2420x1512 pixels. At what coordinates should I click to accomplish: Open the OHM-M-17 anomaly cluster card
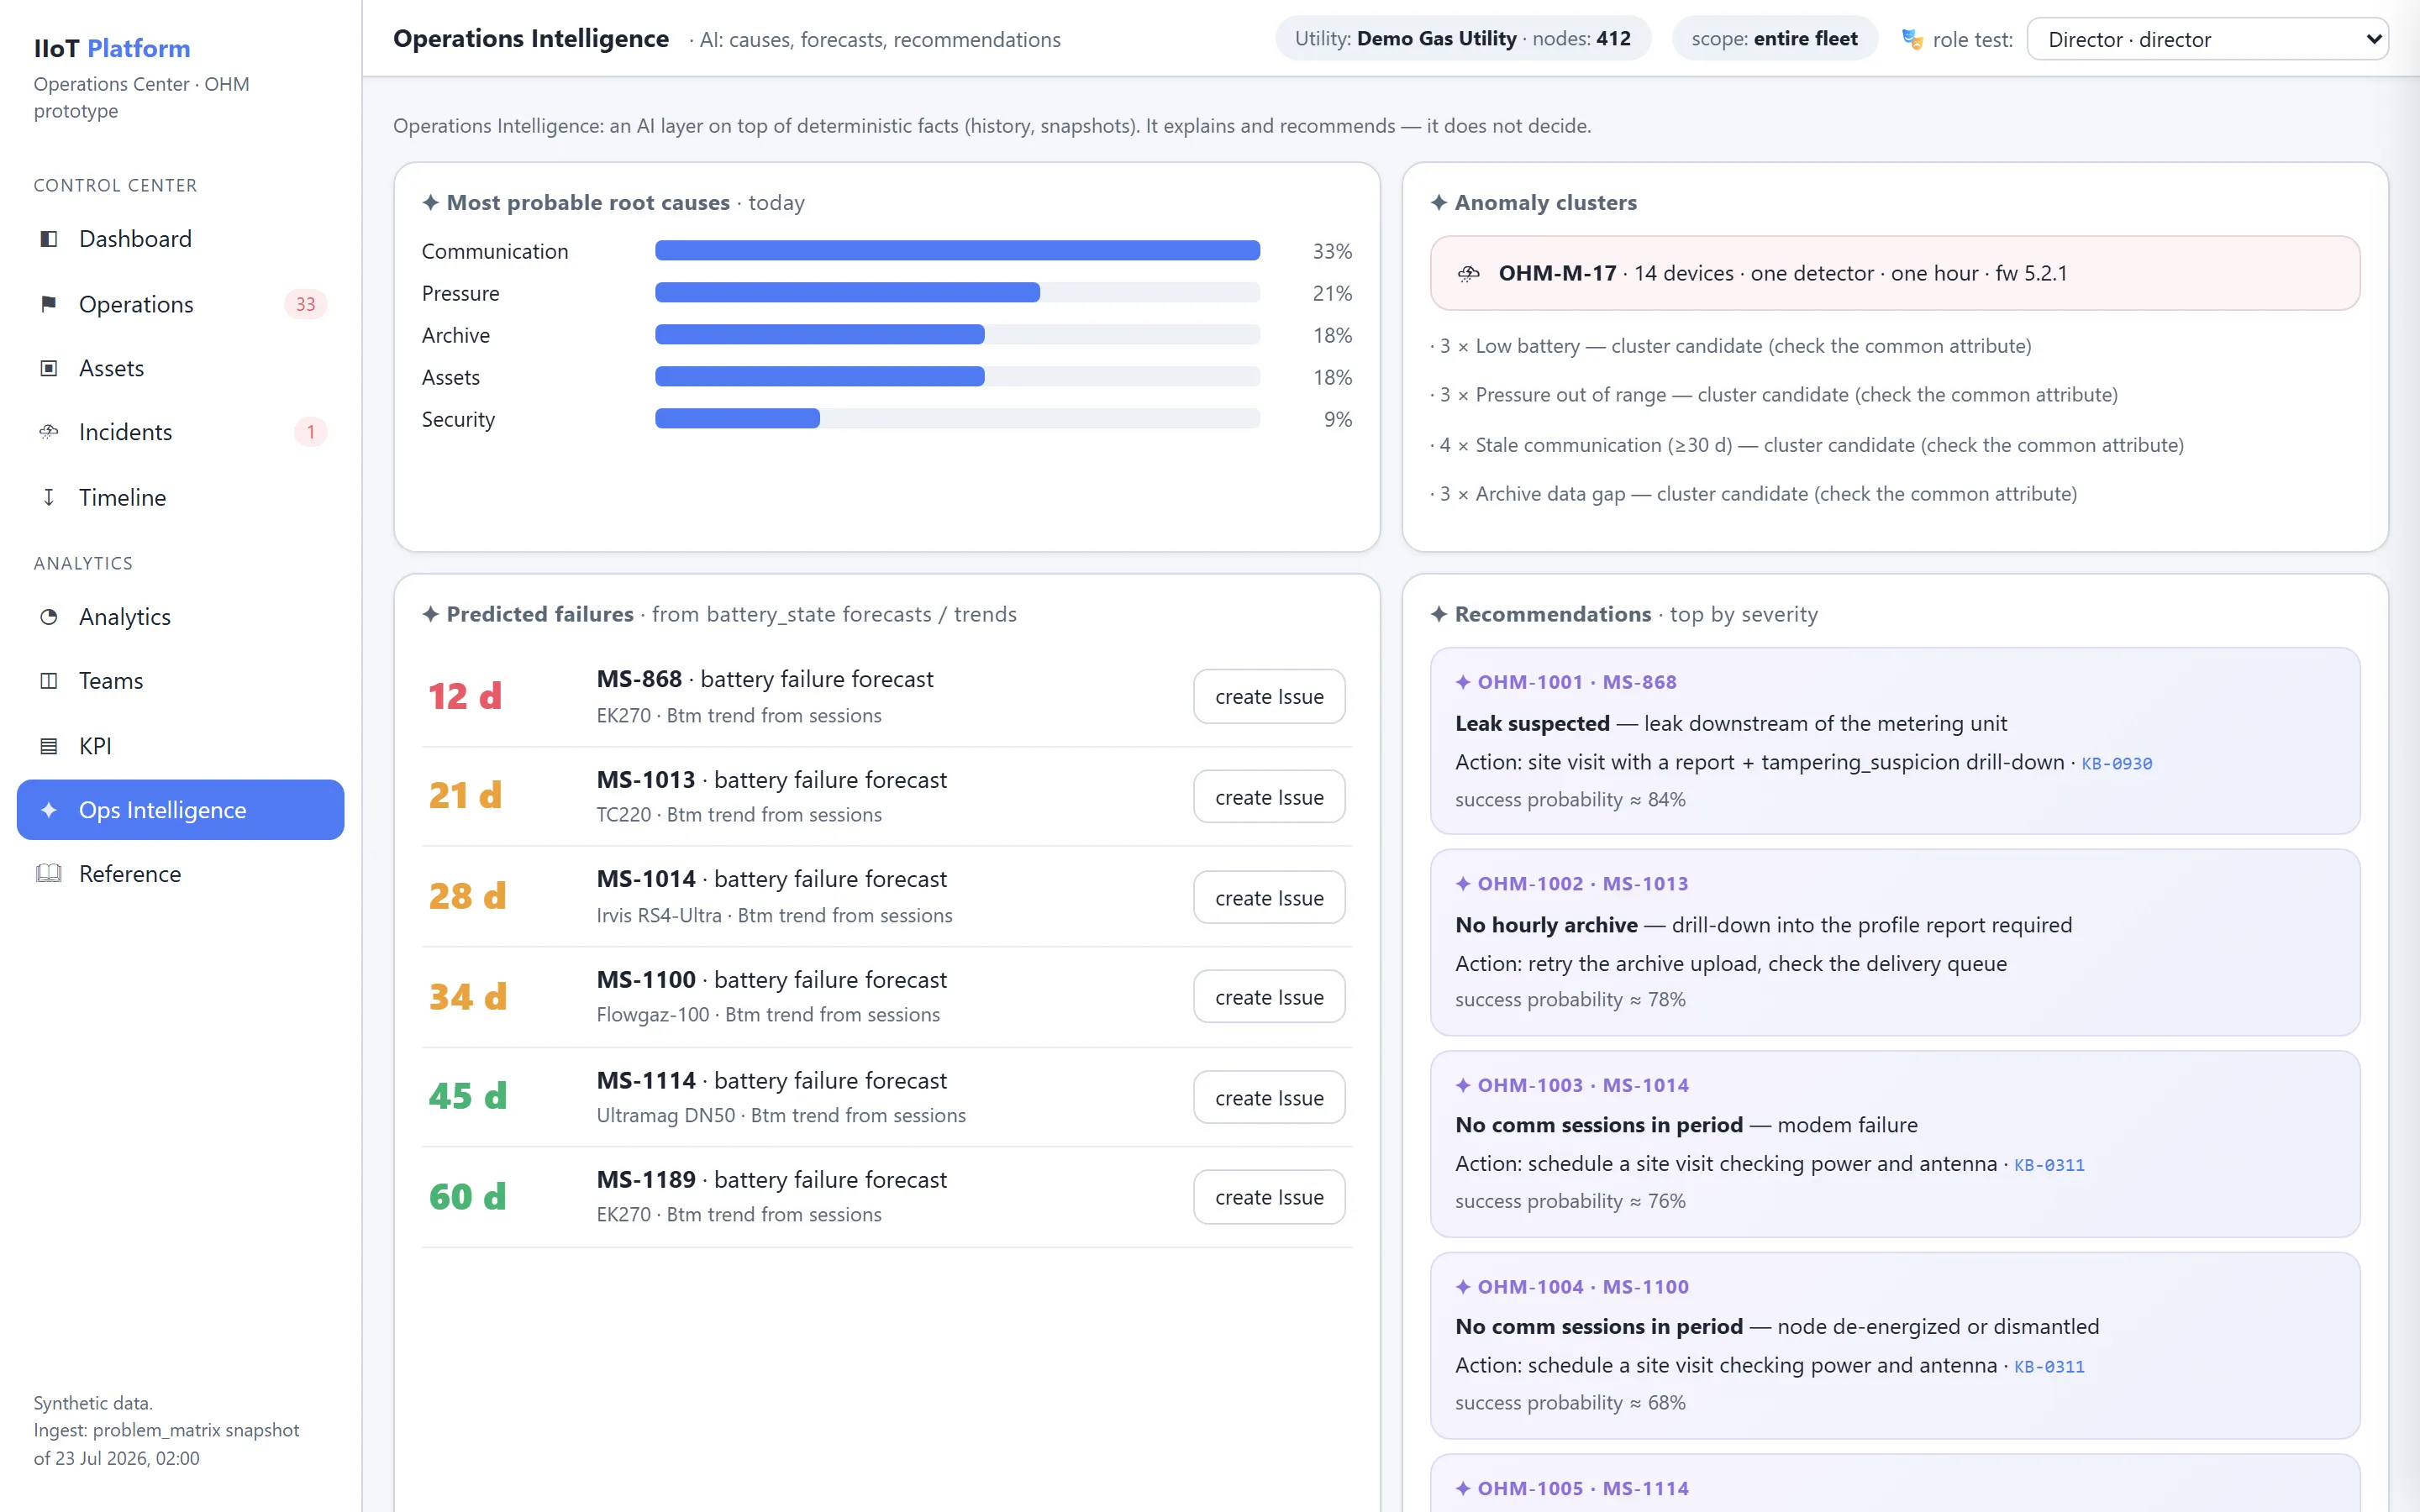1894,273
